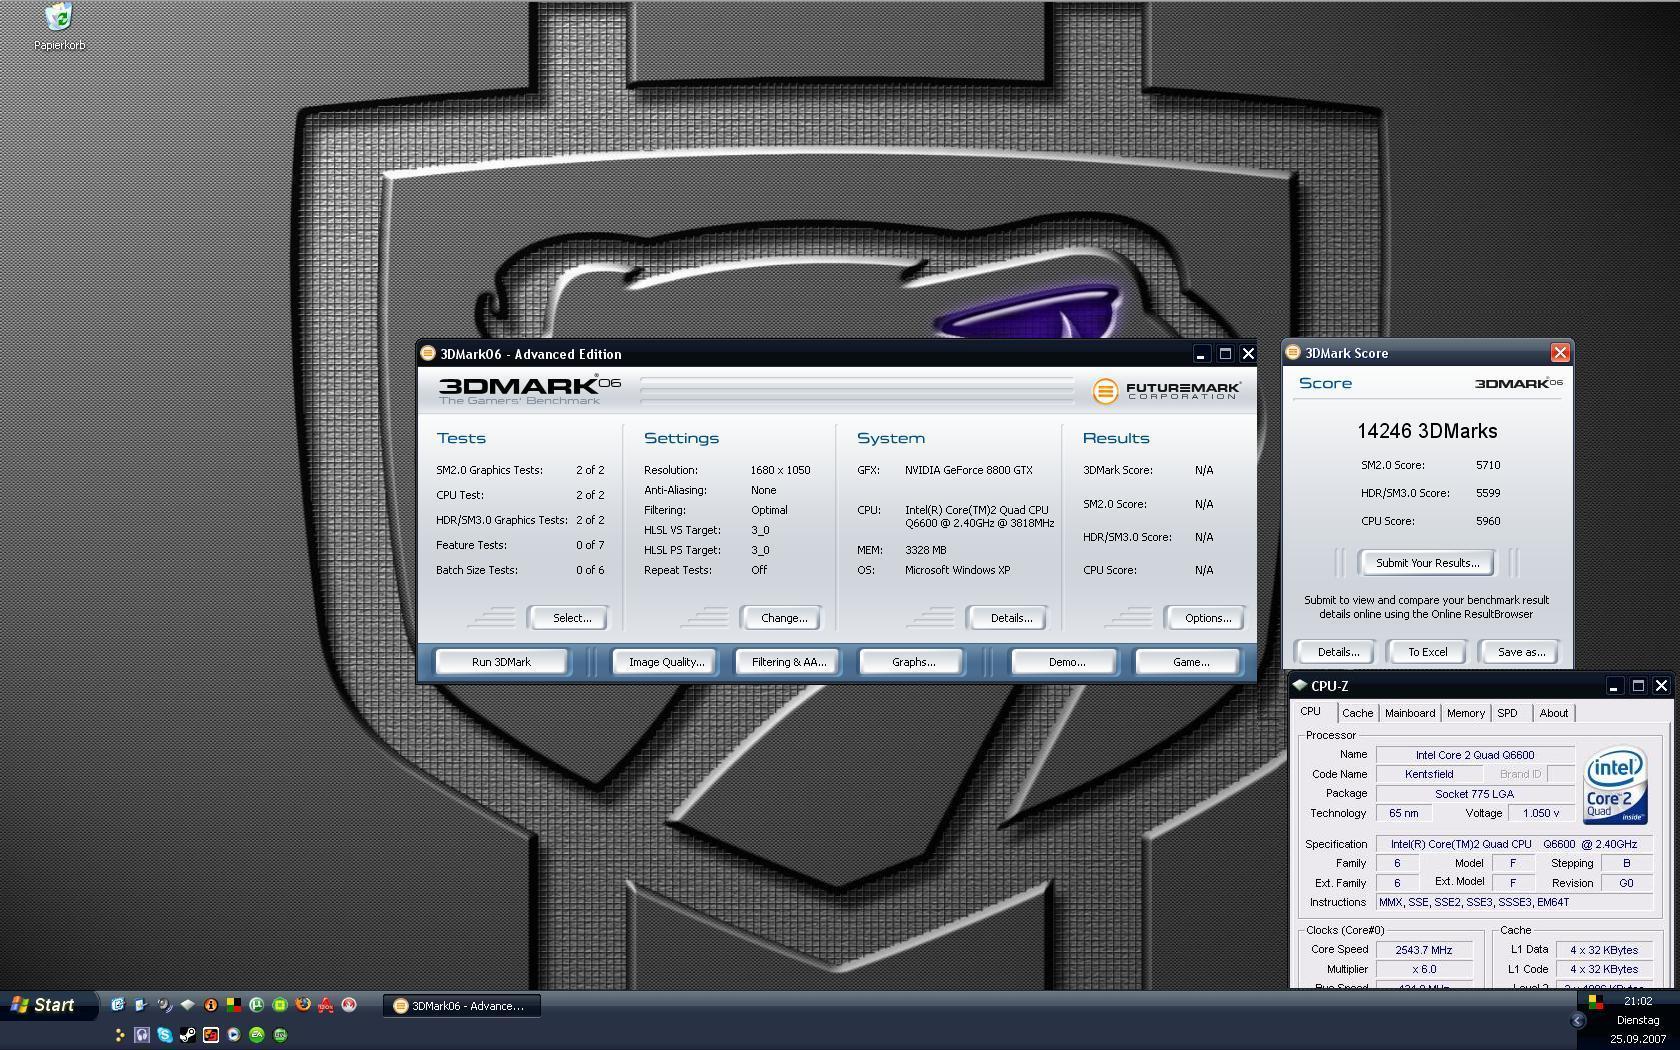
Task: Click the yellow dots quick launch icon
Action: (119, 1035)
